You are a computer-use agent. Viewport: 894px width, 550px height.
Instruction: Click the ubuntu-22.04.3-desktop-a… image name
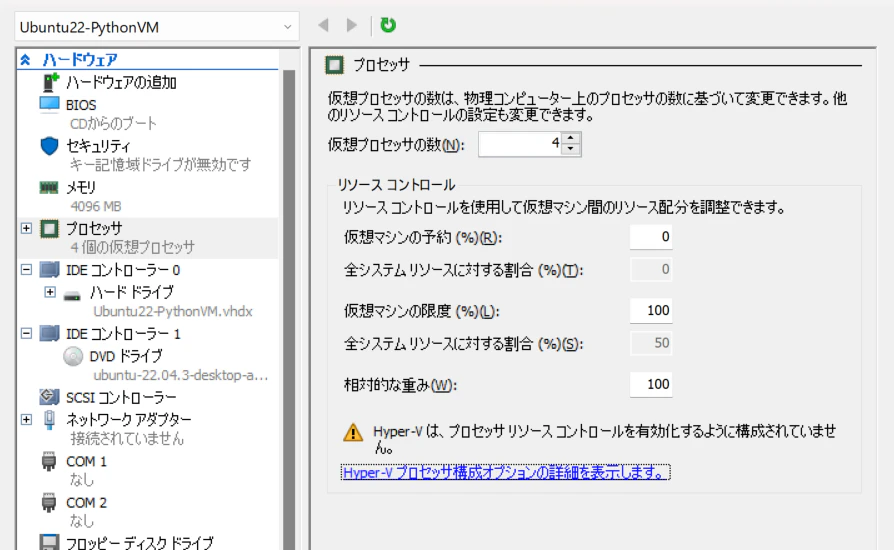[x=180, y=376]
